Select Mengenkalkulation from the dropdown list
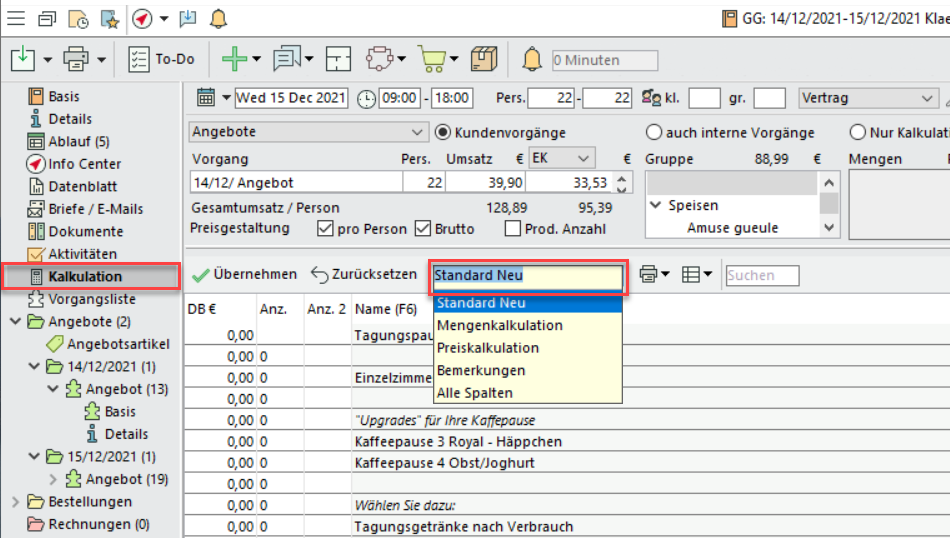The width and height of the screenshot is (950, 538). coord(500,325)
